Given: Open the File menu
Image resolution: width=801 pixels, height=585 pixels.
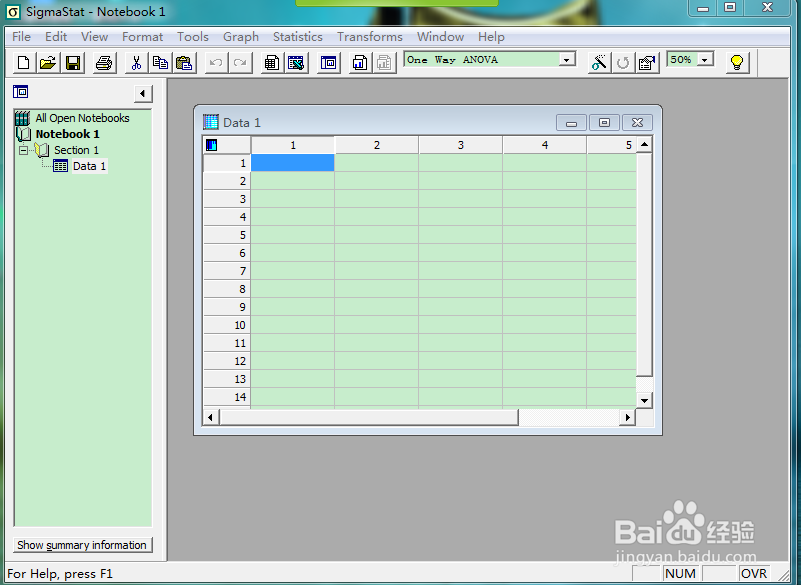Looking at the screenshot, I should [x=21, y=37].
